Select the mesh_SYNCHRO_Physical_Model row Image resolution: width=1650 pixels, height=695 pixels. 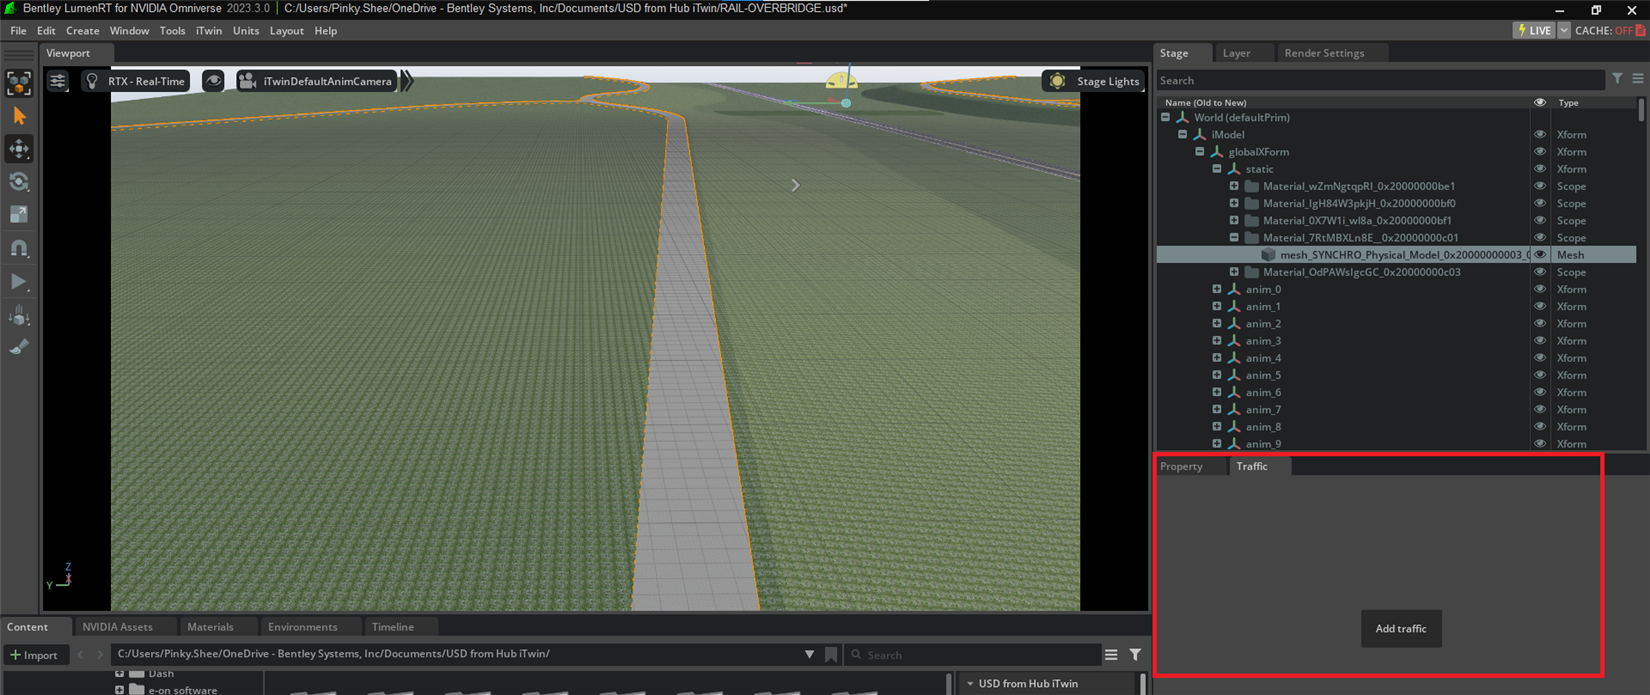click(x=1396, y=254)
